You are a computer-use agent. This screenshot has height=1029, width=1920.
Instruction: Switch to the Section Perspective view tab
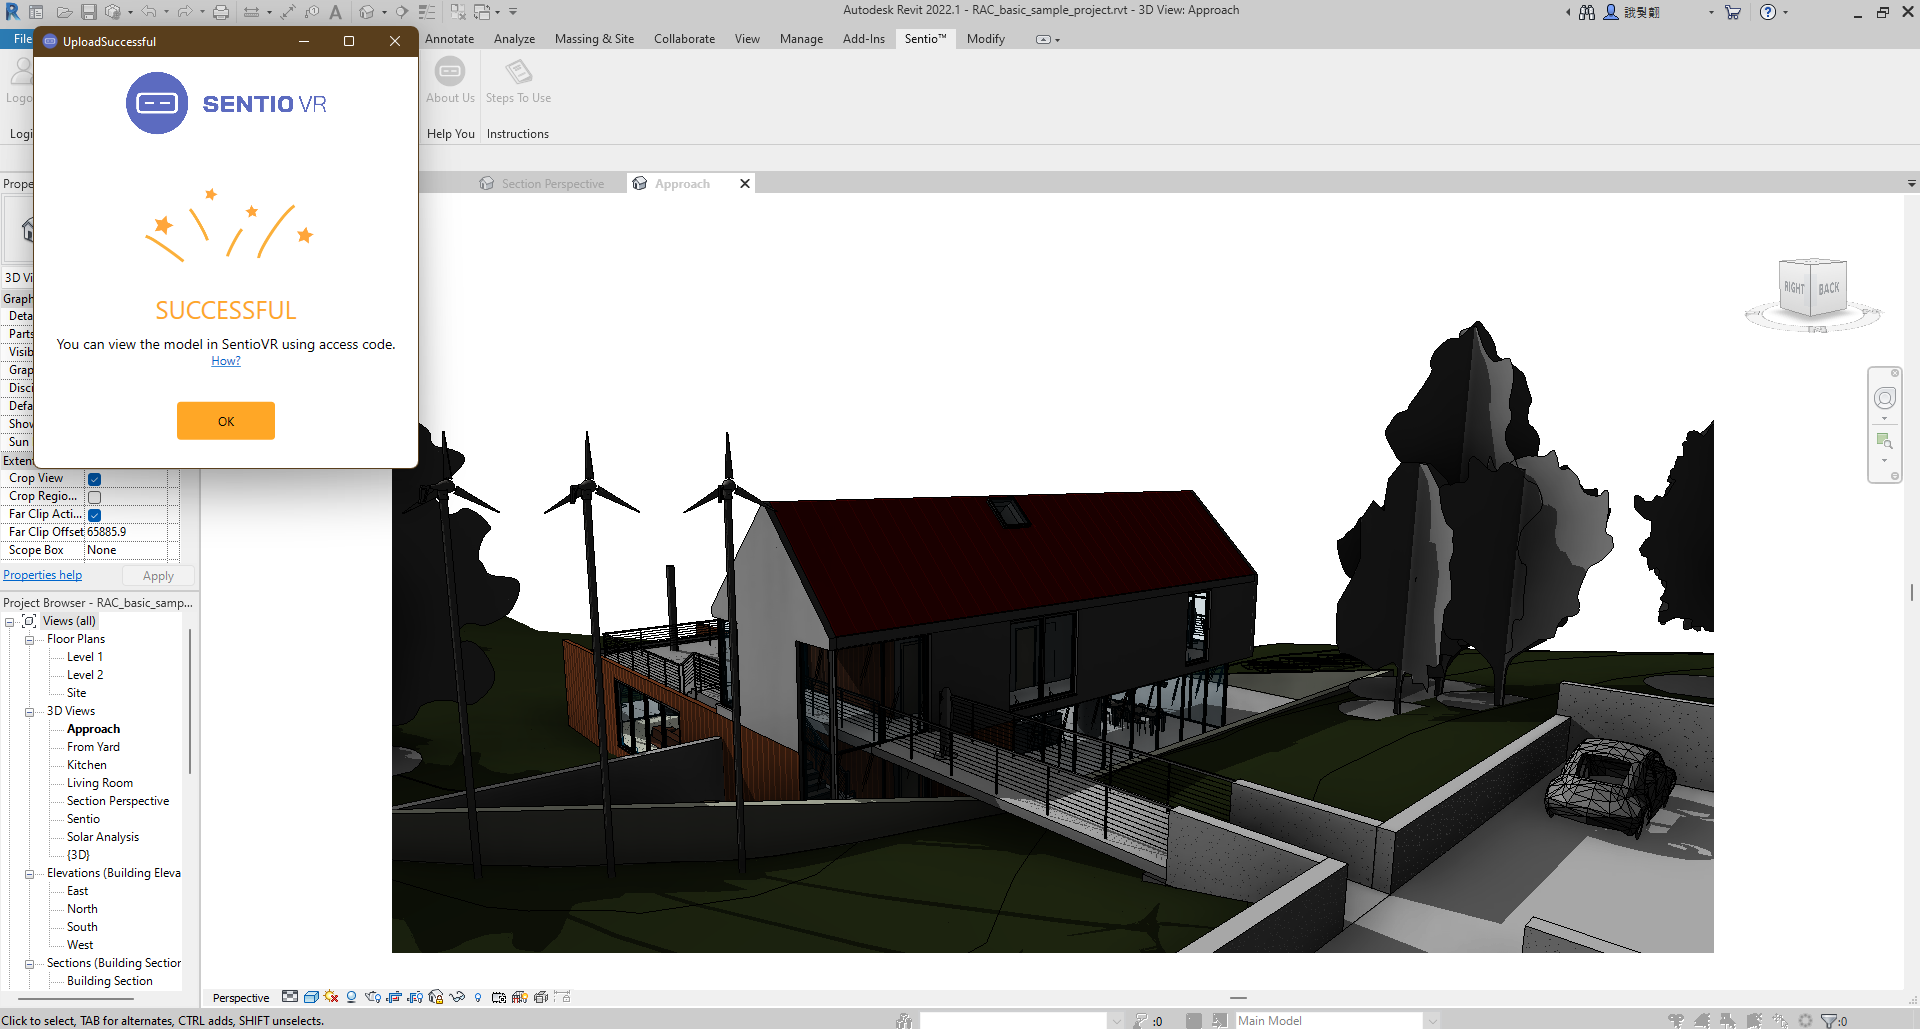(x=552, y=184)
